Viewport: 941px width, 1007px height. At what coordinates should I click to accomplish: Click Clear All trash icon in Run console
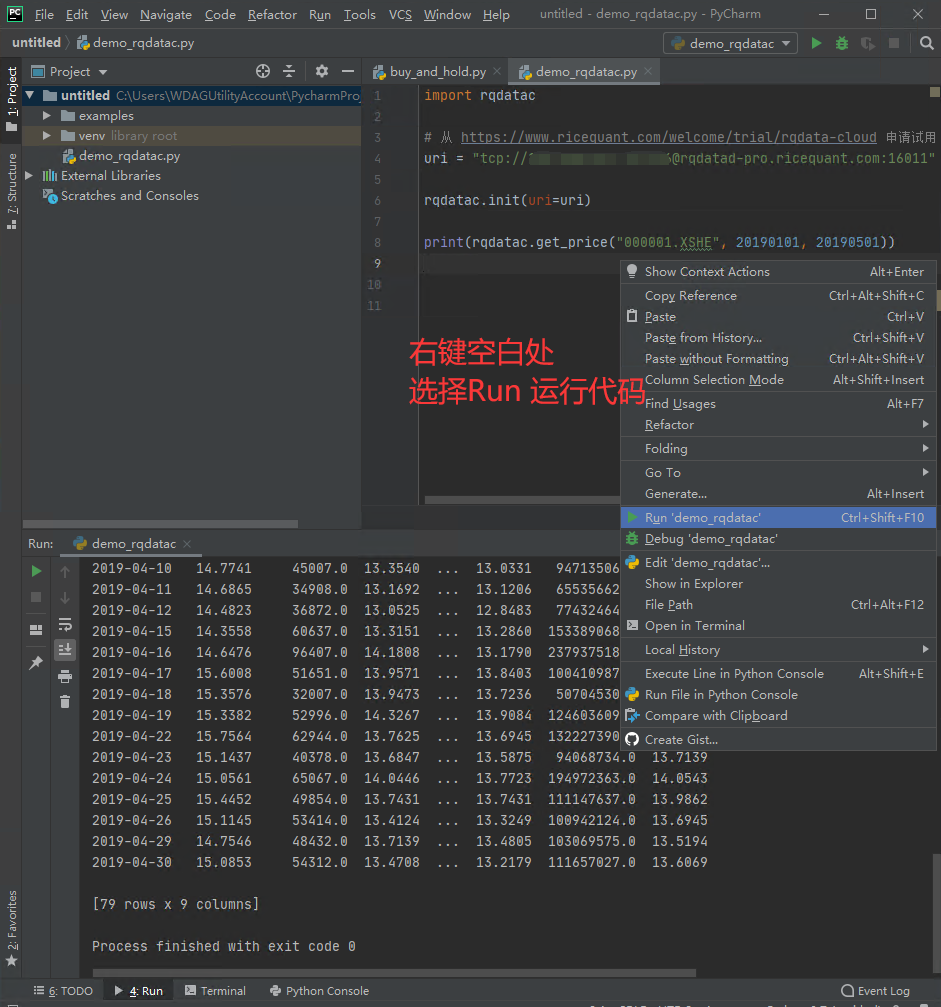tap(65, 702)
